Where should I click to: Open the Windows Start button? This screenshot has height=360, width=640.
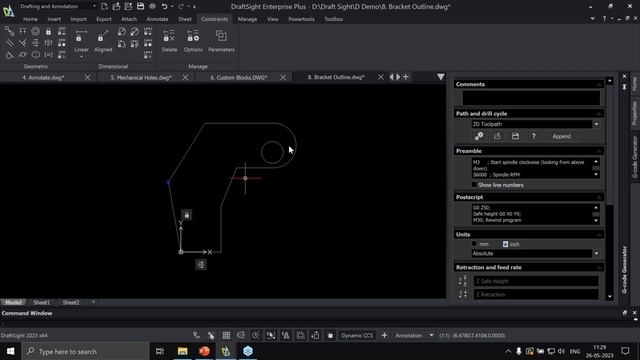click(x=10, y=351)
